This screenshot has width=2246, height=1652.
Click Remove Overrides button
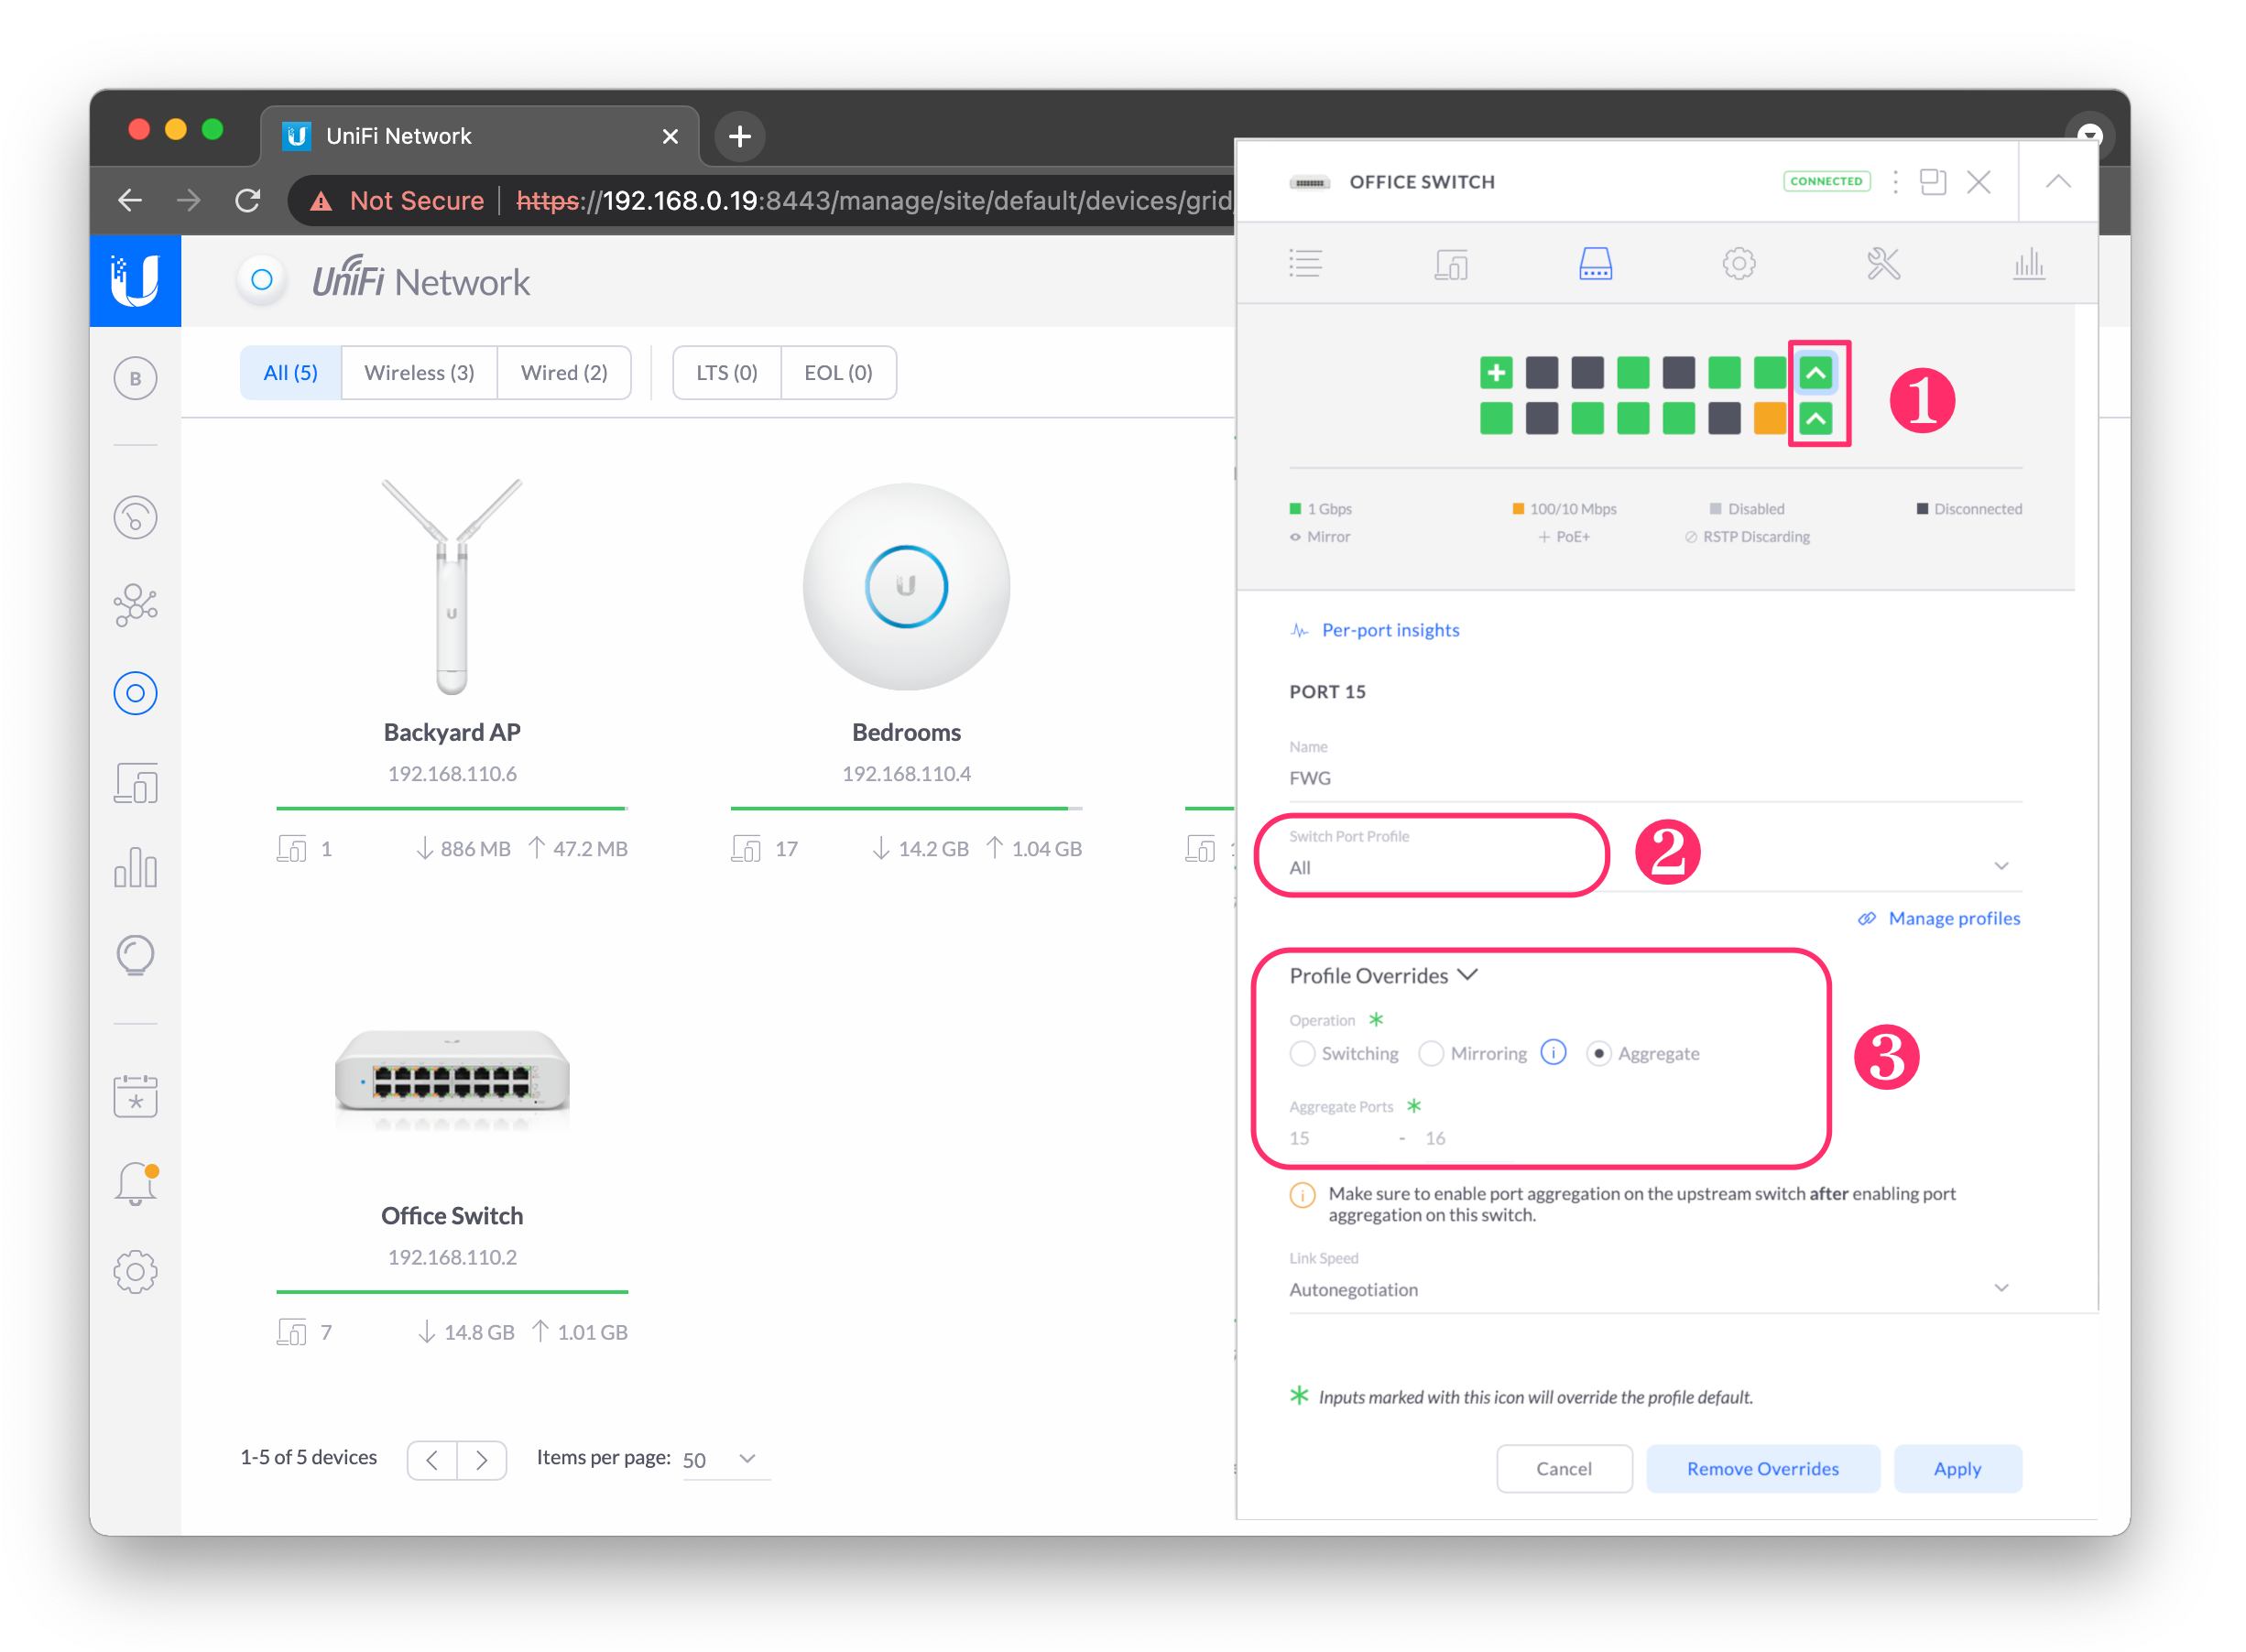point(1763,1468)
